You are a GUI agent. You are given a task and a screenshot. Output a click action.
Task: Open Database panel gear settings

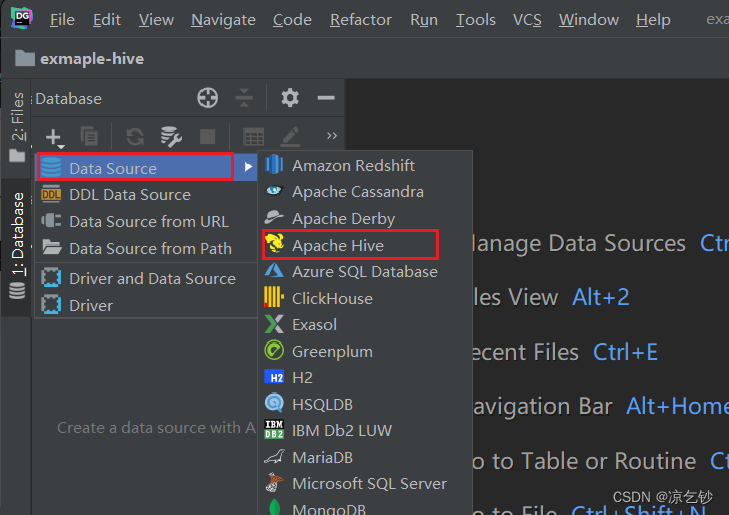[x=290, y=98]
